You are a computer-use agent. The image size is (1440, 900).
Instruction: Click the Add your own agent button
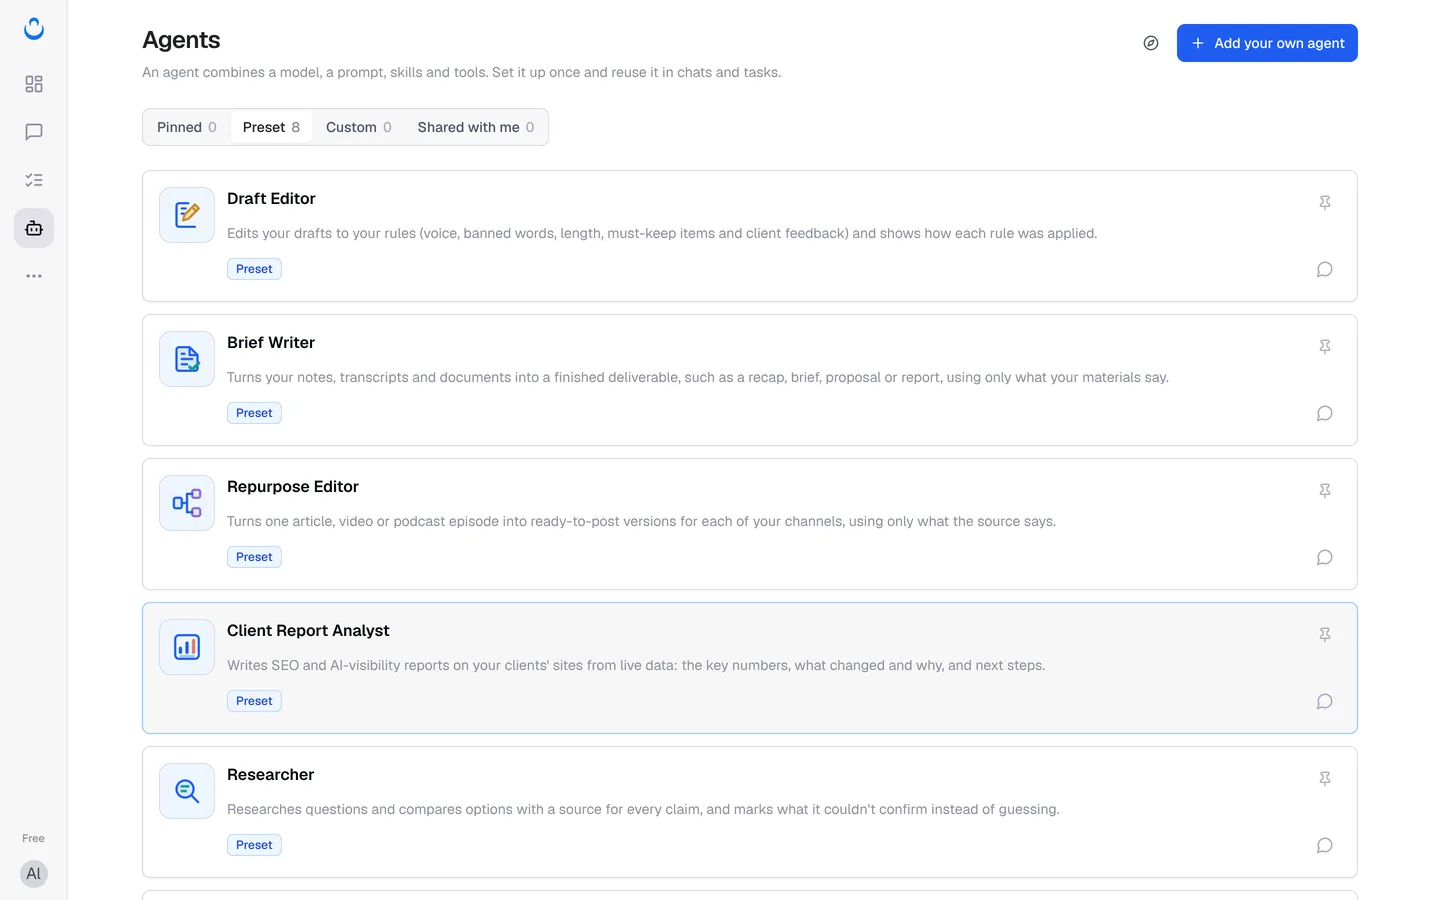point(1267,43)
